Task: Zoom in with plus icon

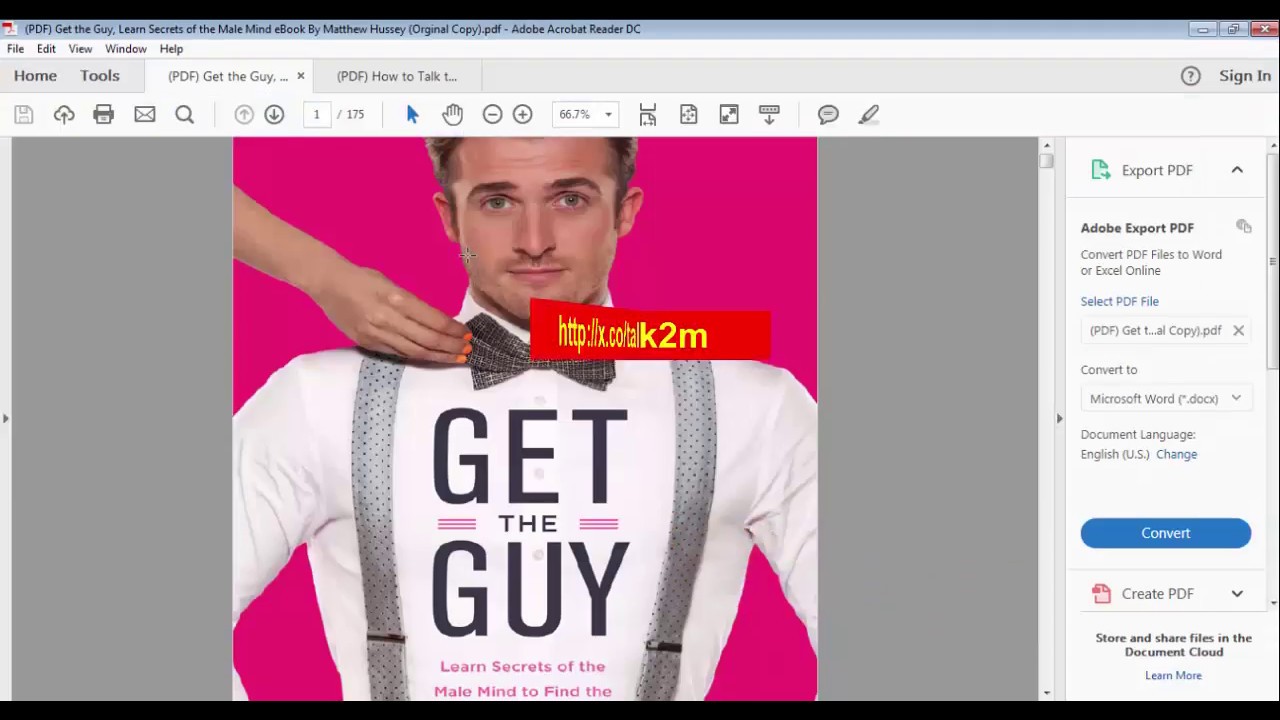Action: [522, 115]
